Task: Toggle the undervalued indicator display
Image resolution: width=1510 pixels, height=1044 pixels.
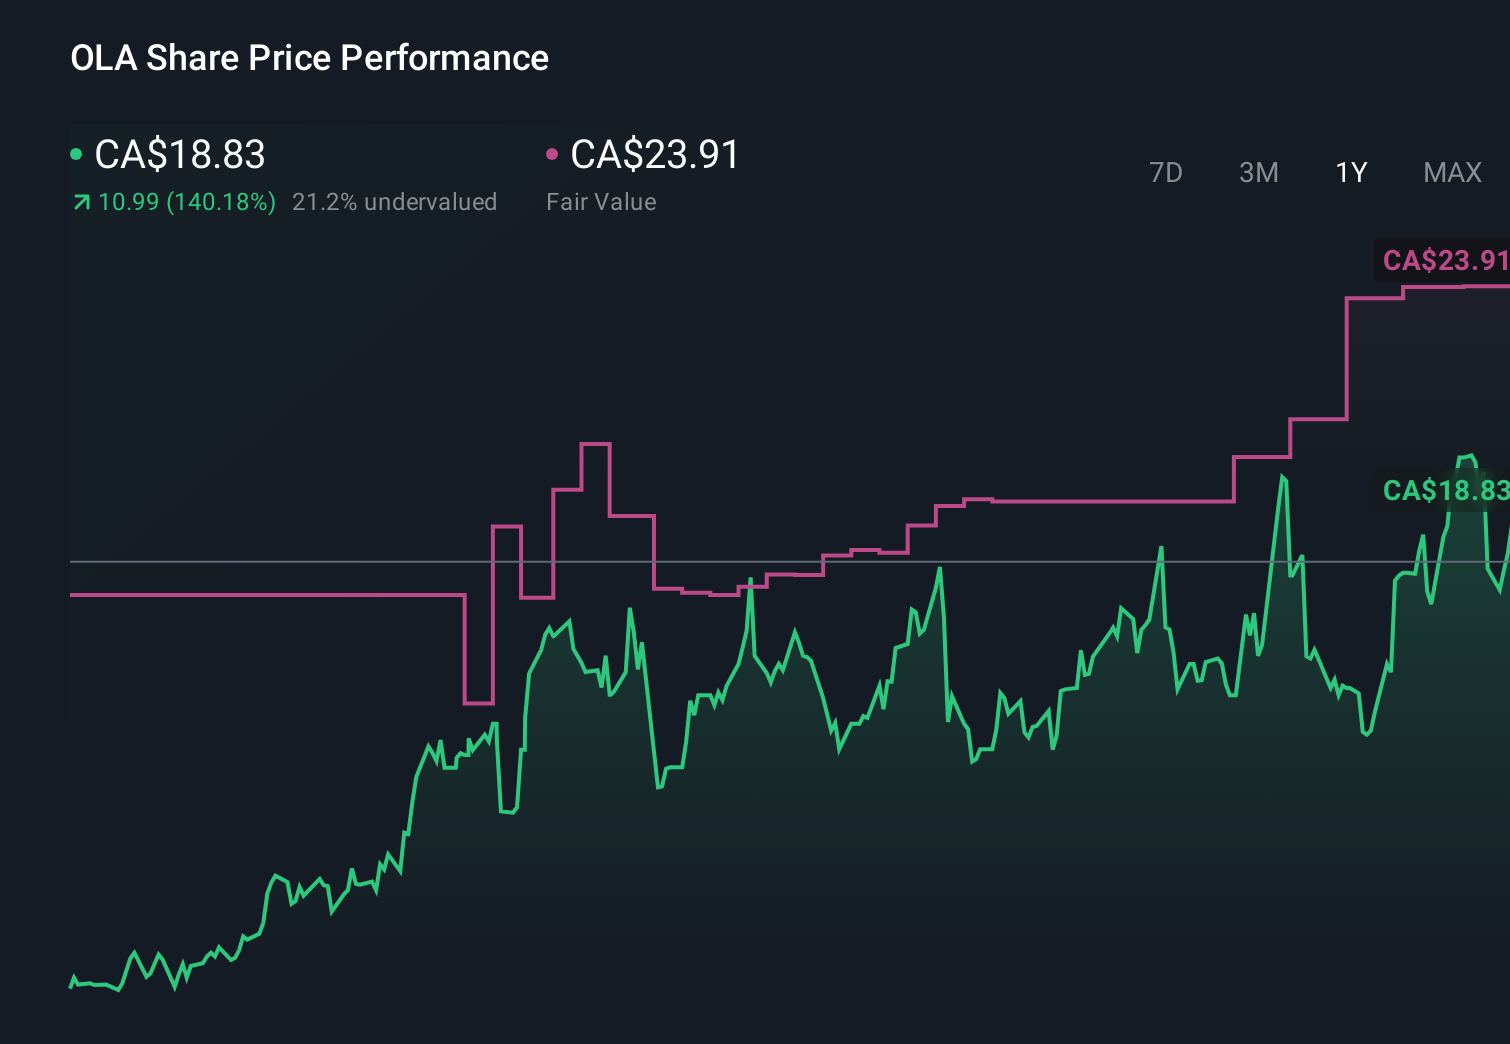Action: [395, 201]
